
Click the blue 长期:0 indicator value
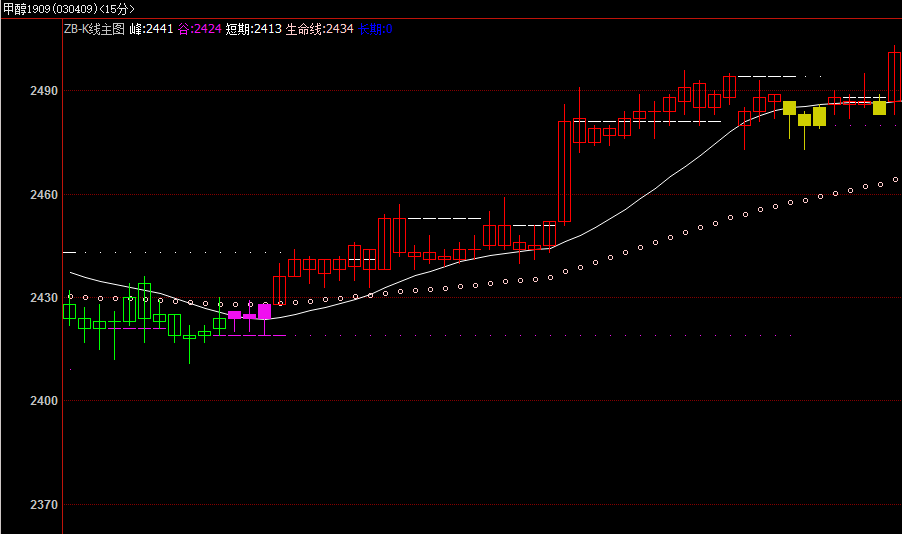[375, 29]
